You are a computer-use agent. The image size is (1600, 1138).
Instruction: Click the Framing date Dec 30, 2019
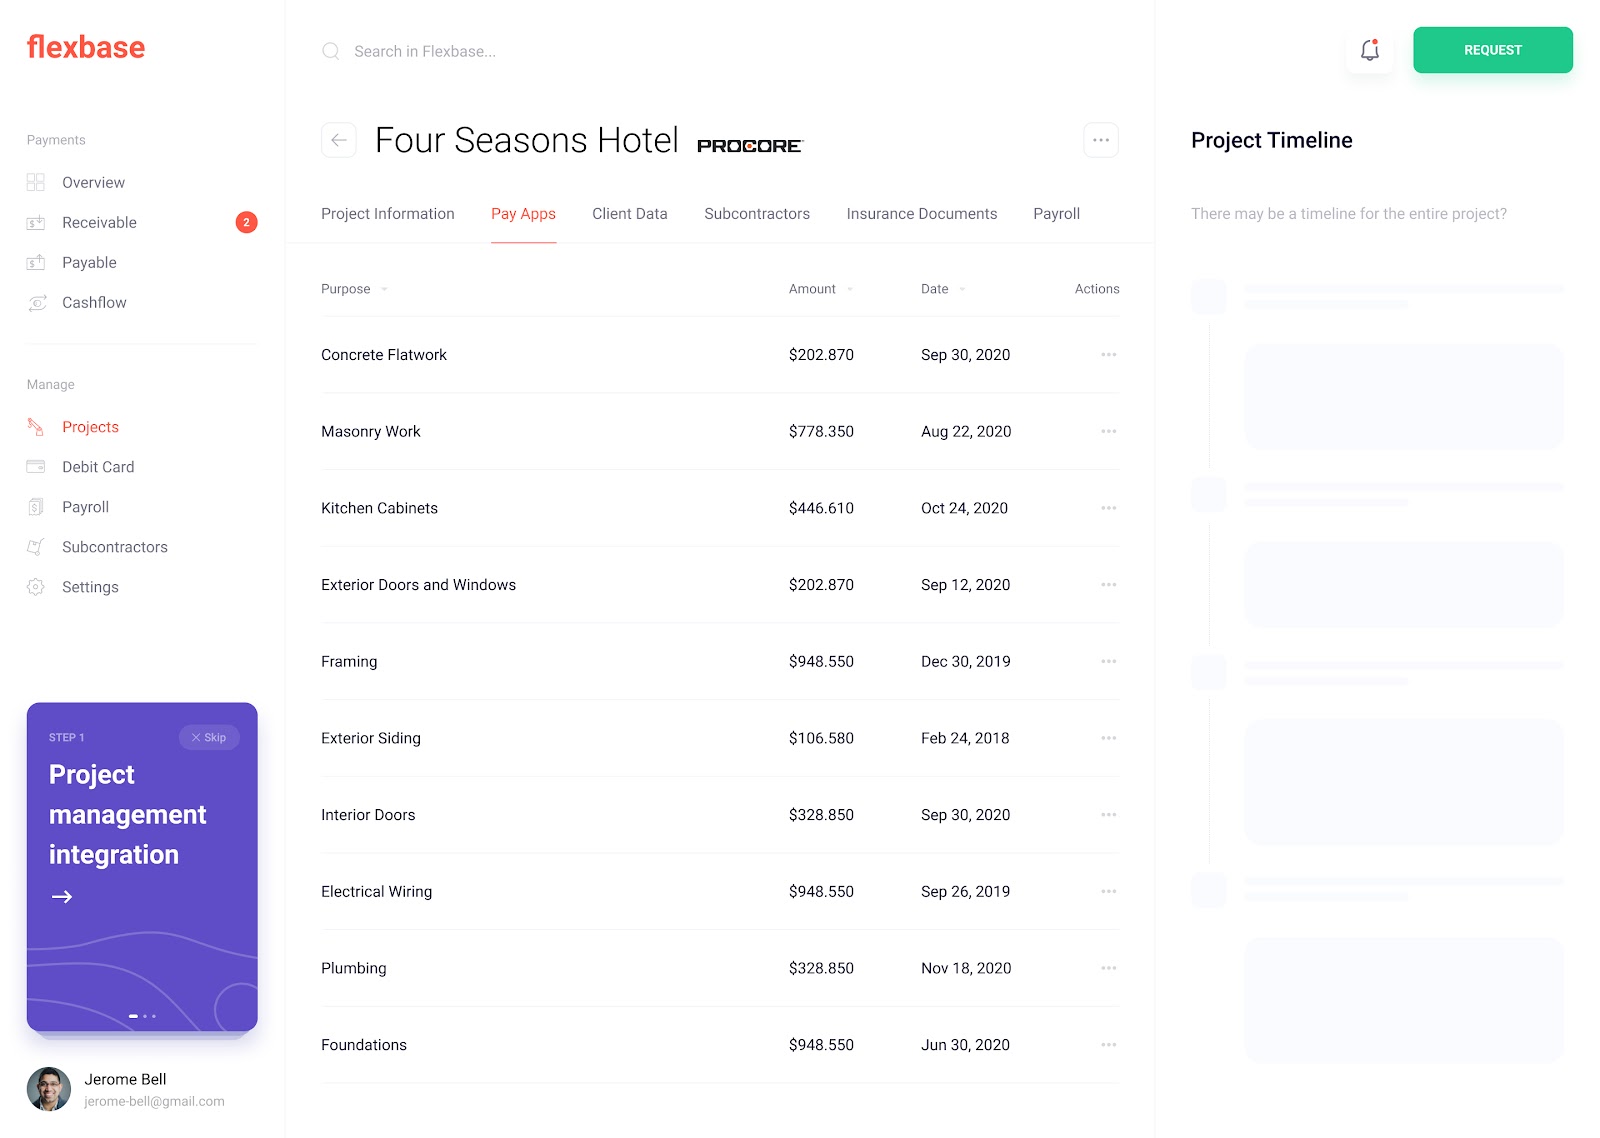pos(965,661)
